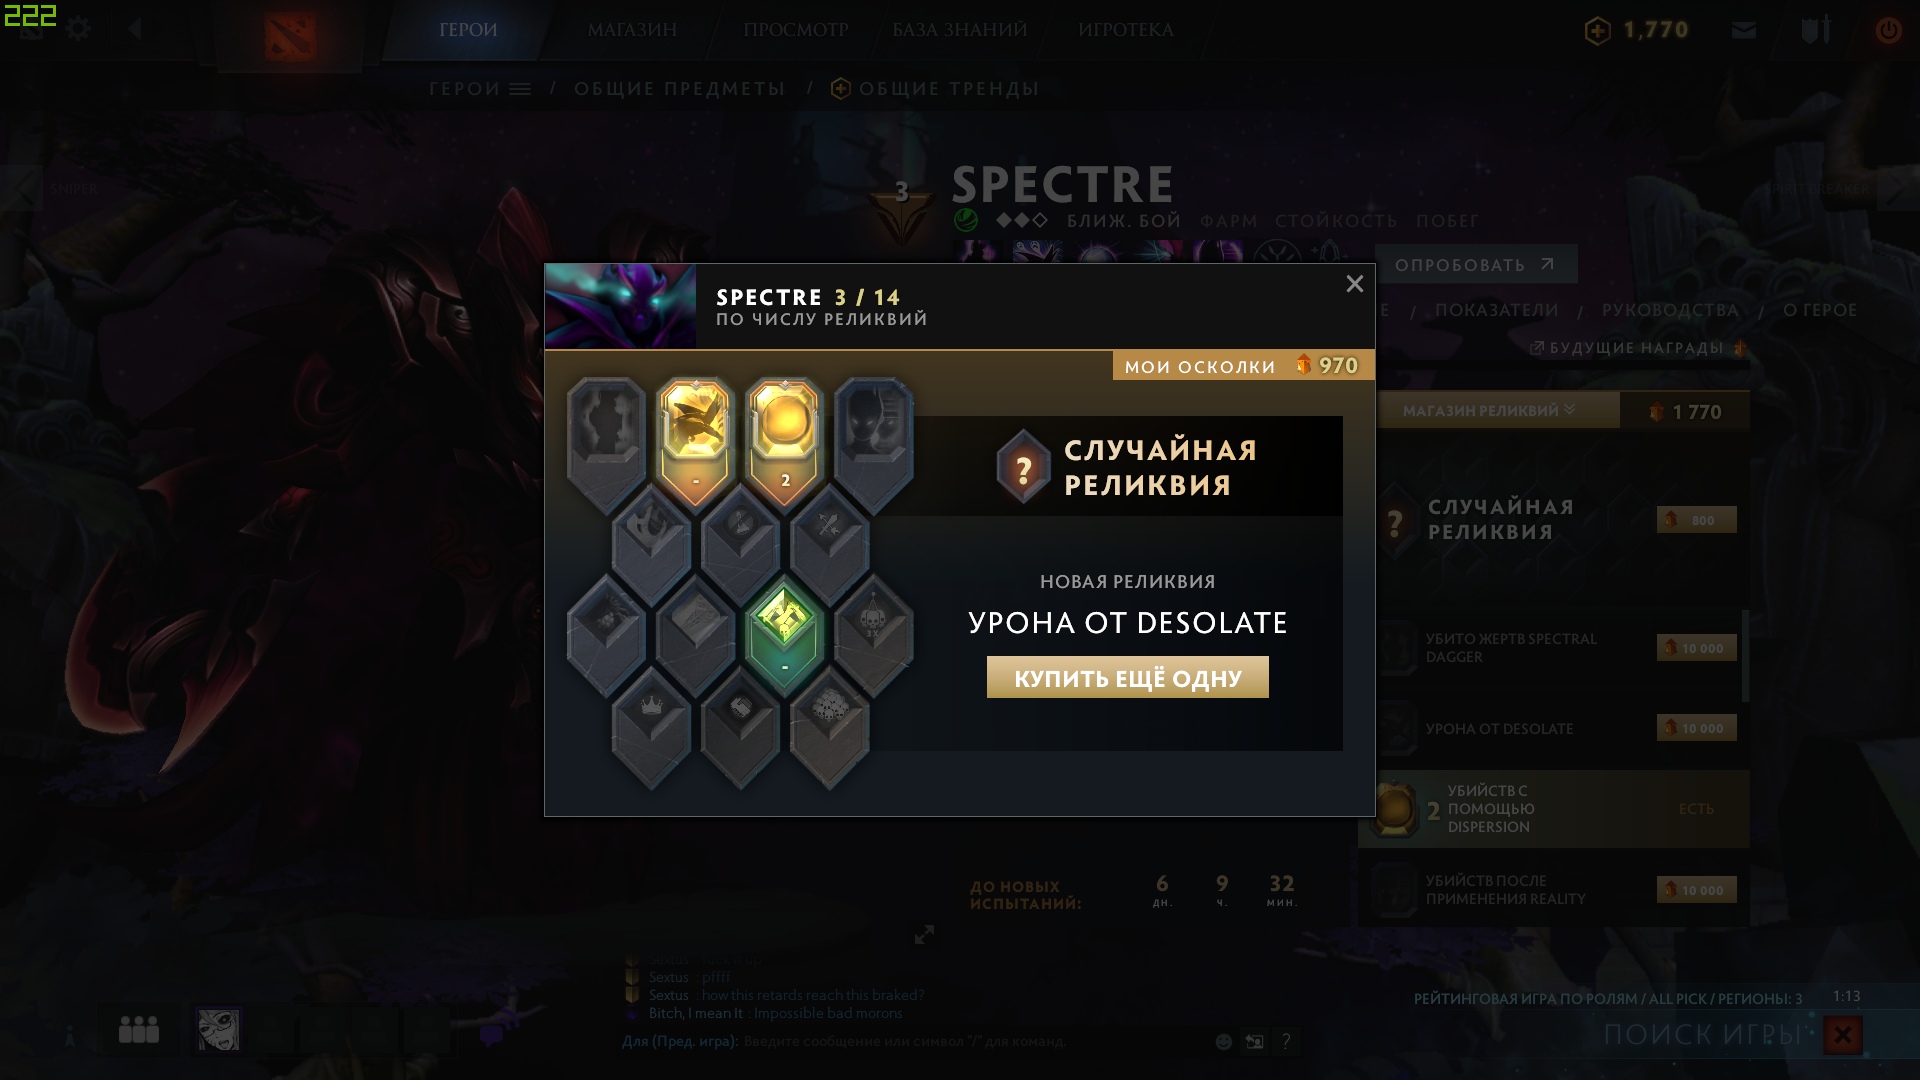Click the Dota 2 logo home icon
Image resolution: width=1920 pixels, height=1080 pixels.
point(290,36)
